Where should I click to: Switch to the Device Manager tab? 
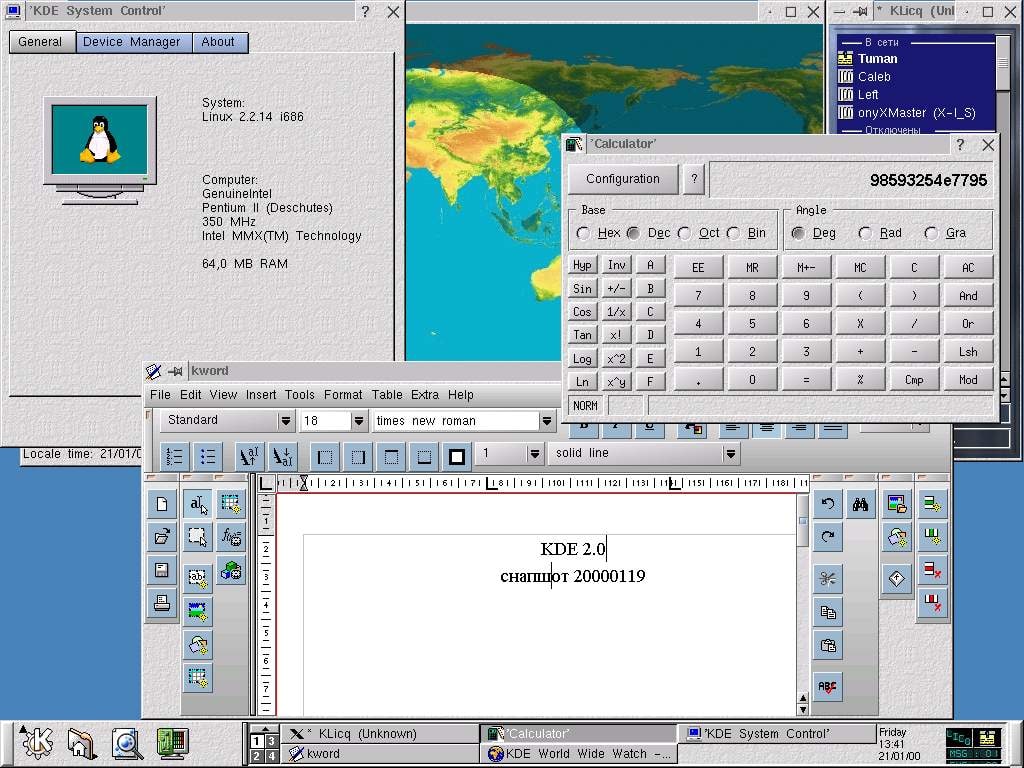click(x=134, y=42)
